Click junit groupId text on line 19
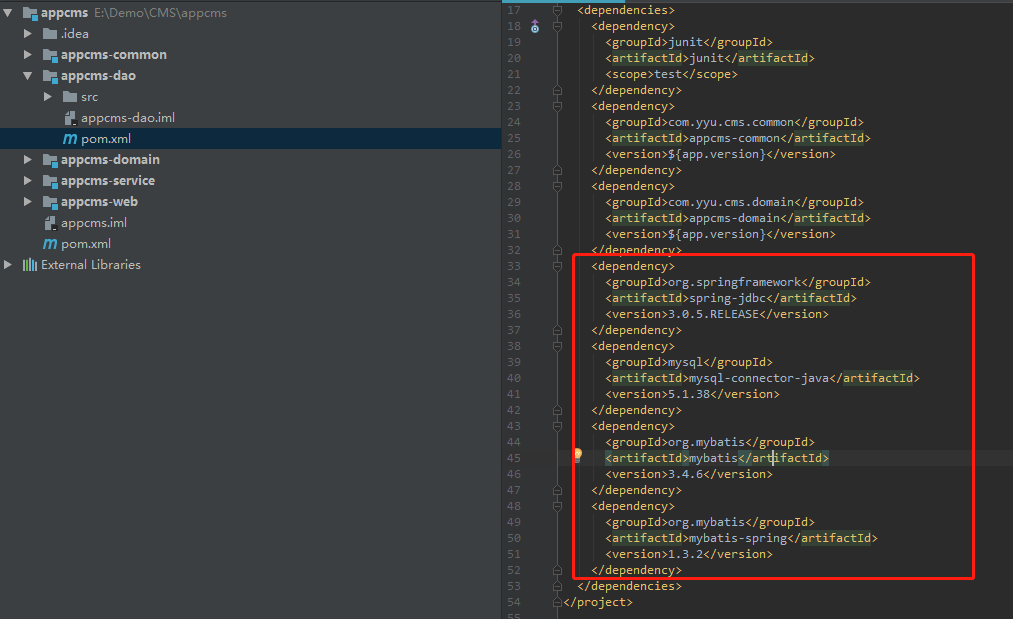Image resolution: width=1013 pixels, height=619 pixels. 685,42
